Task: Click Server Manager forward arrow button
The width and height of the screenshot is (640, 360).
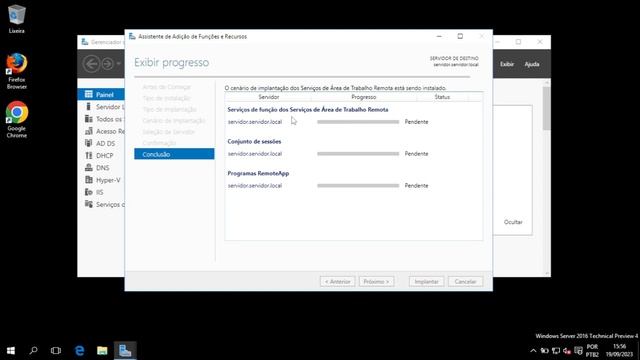Action: pyautogui.click(x=107, y=64)
